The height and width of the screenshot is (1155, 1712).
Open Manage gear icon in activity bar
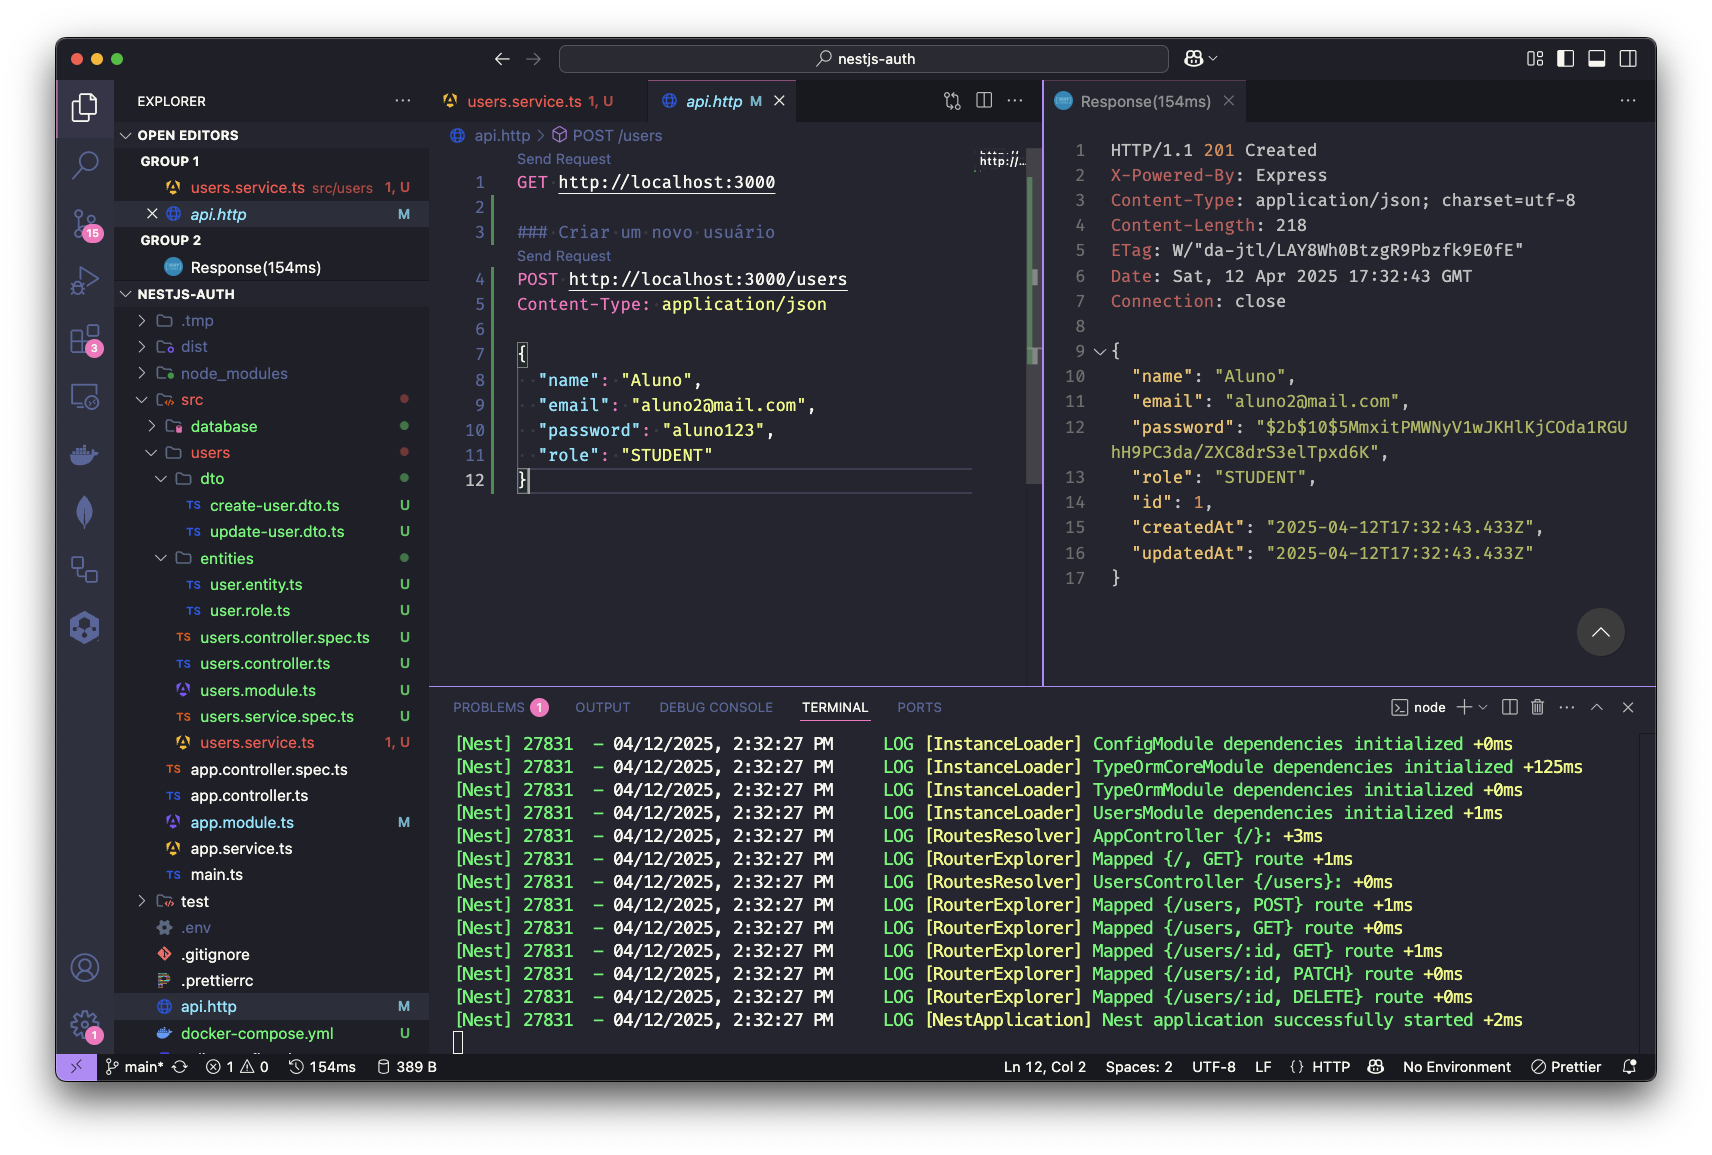pyautogui.click(x=85, y=1025)
